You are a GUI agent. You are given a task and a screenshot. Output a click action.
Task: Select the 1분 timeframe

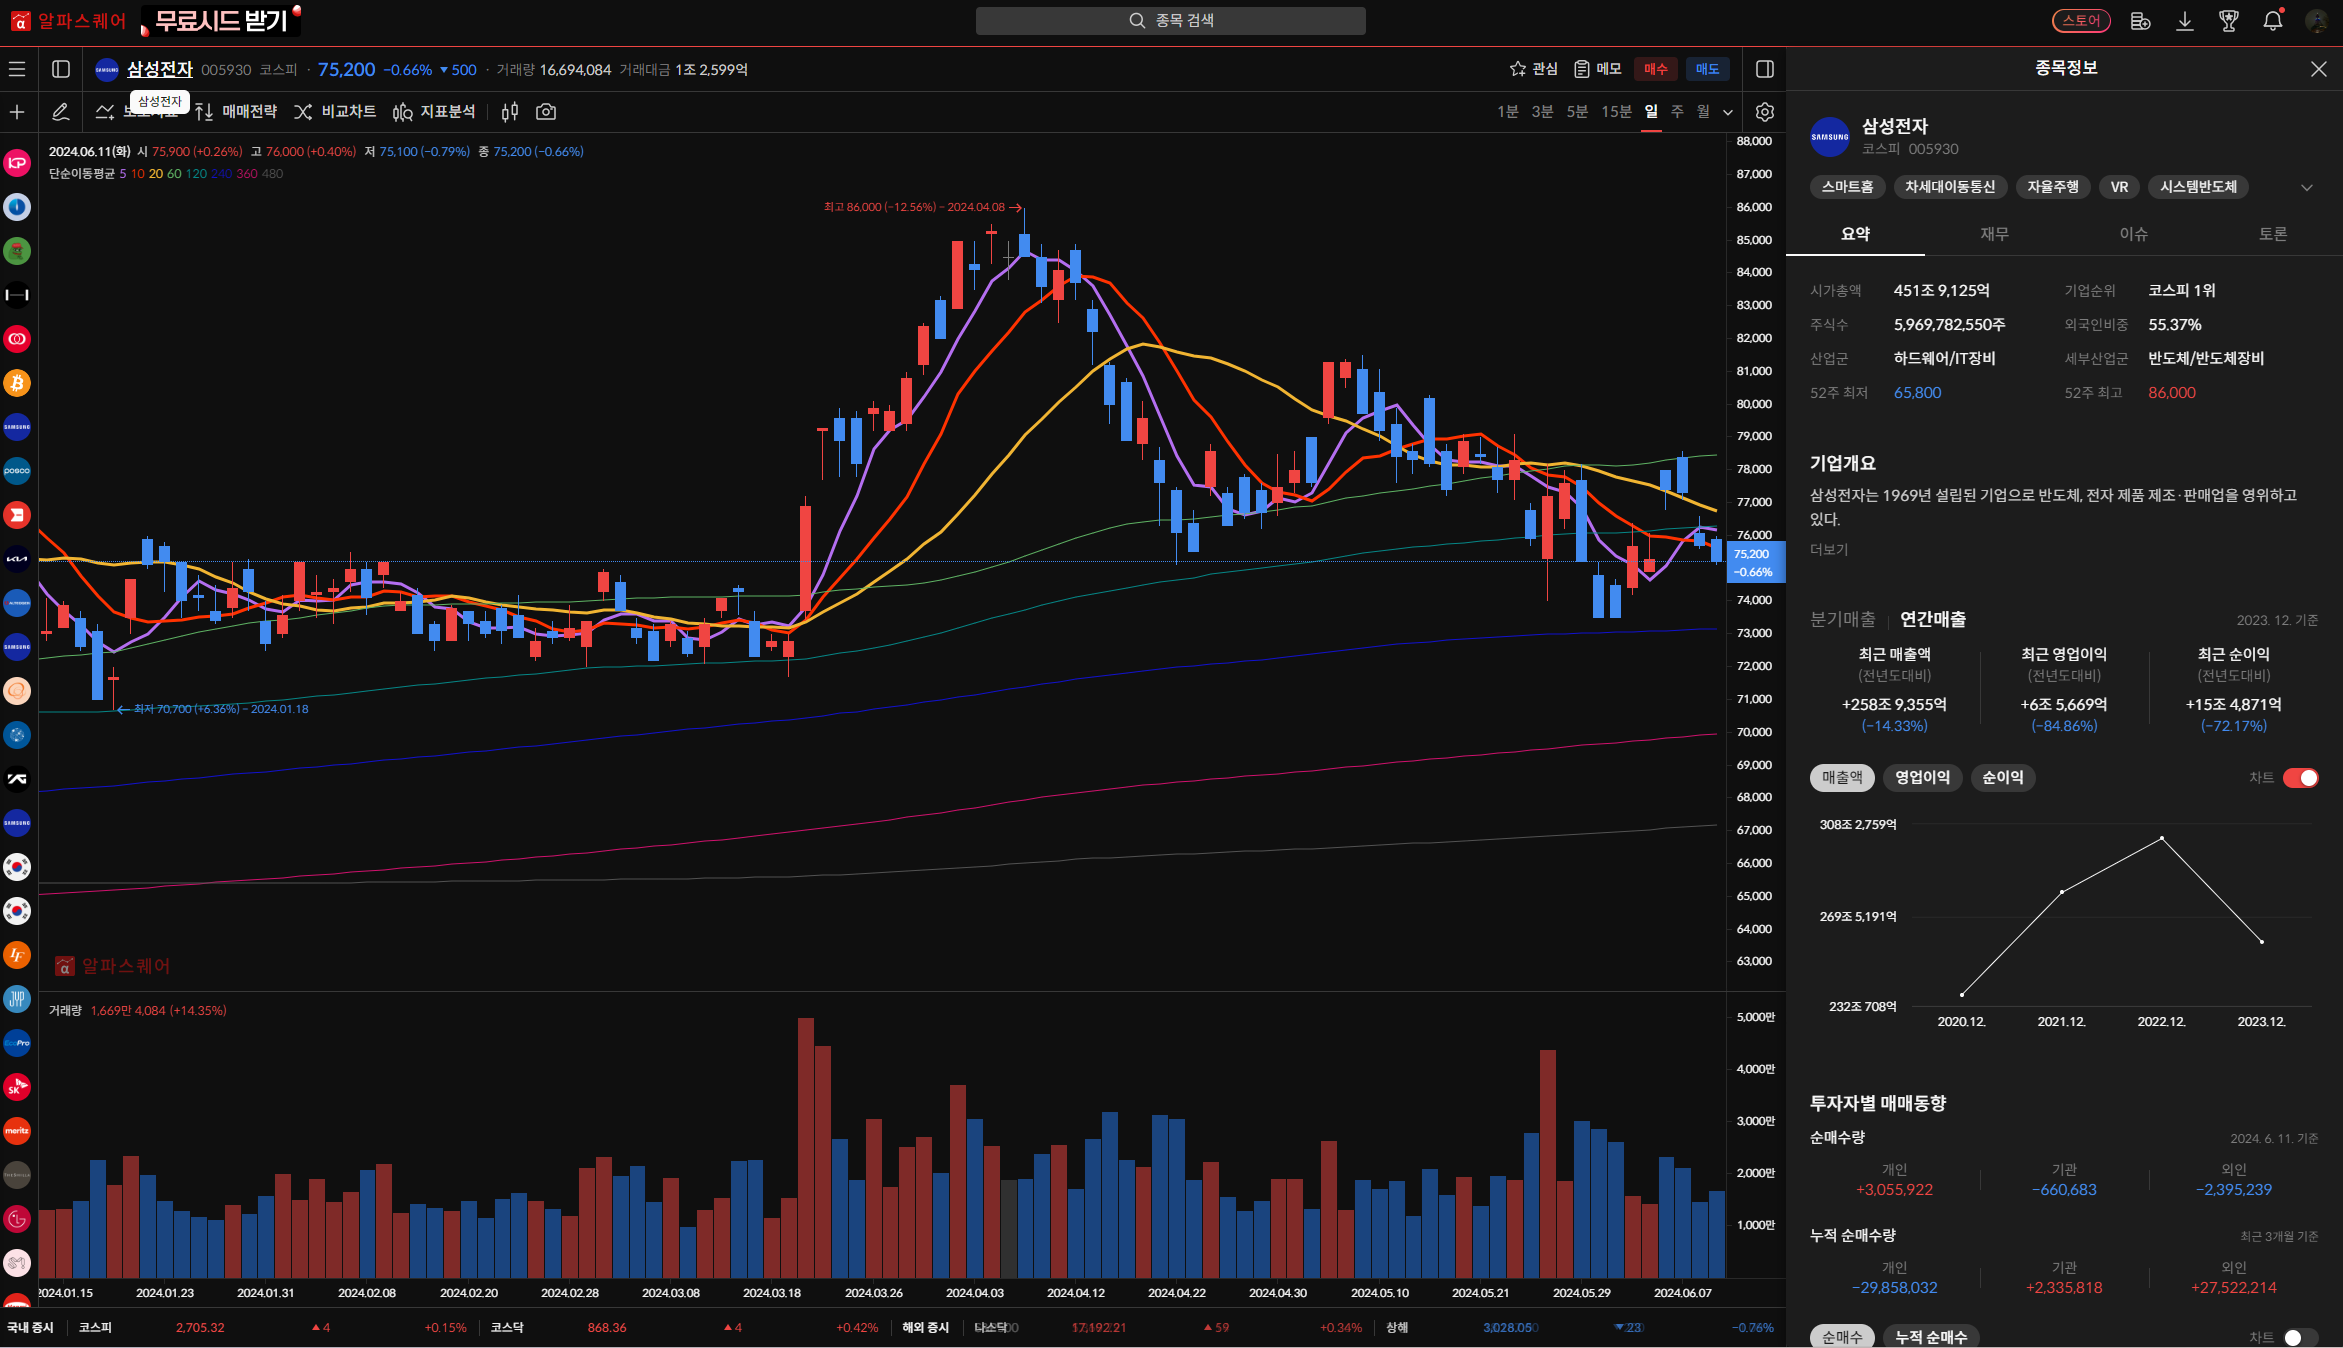(1508, 112)
